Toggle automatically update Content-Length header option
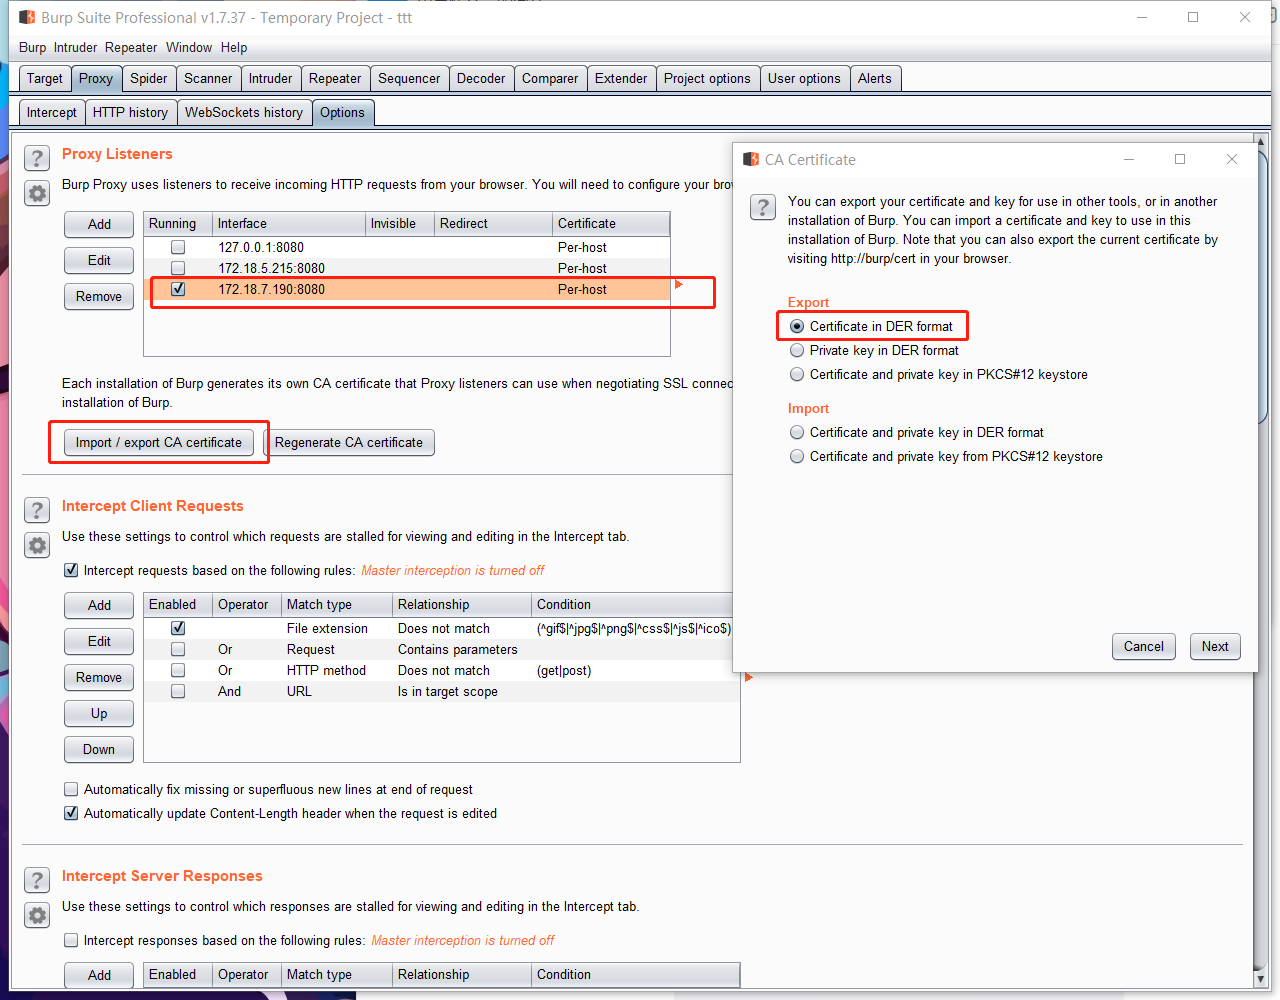This screenshot has width=1280, height=1000. point(71,813)
